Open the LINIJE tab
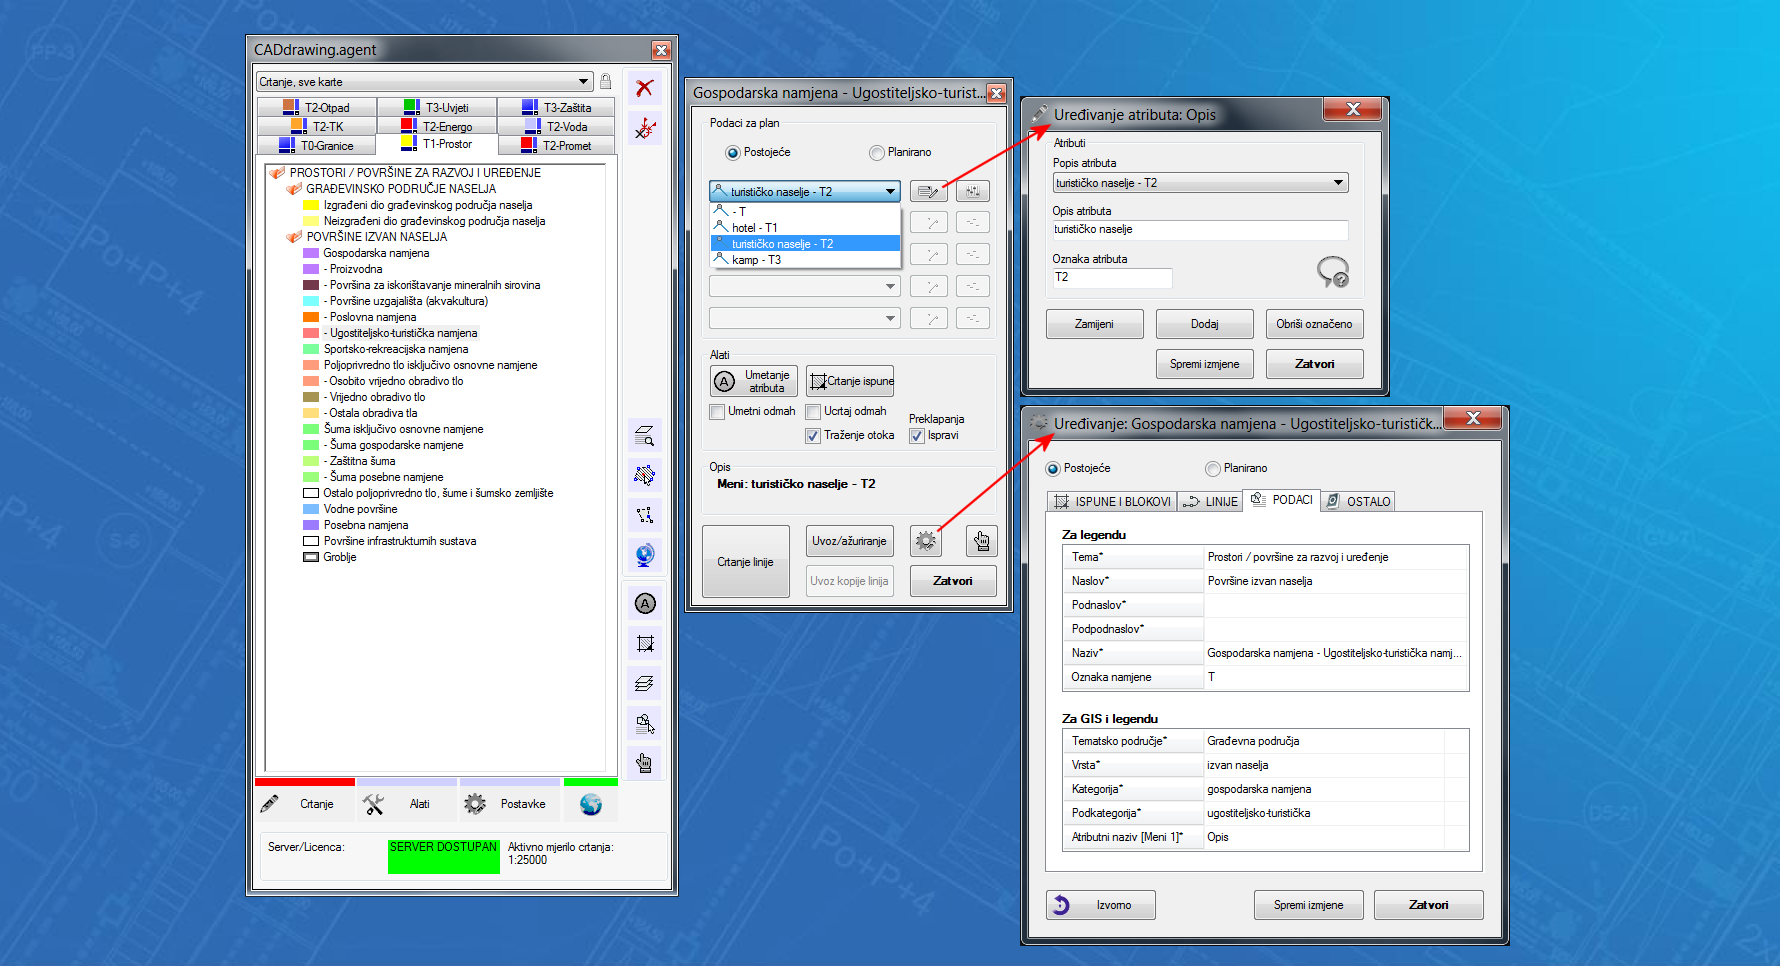The height and width of the screenshot is (966, 1780). [1210, 502]
